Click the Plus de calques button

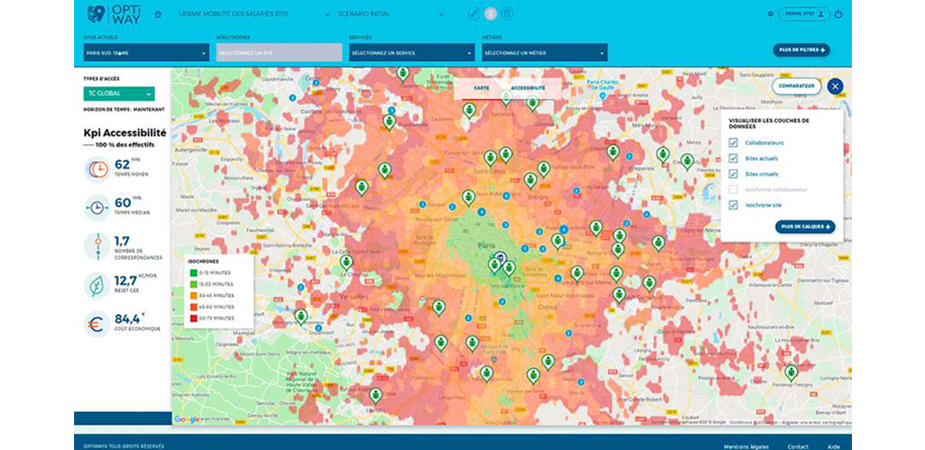click(x=805, y=227)
